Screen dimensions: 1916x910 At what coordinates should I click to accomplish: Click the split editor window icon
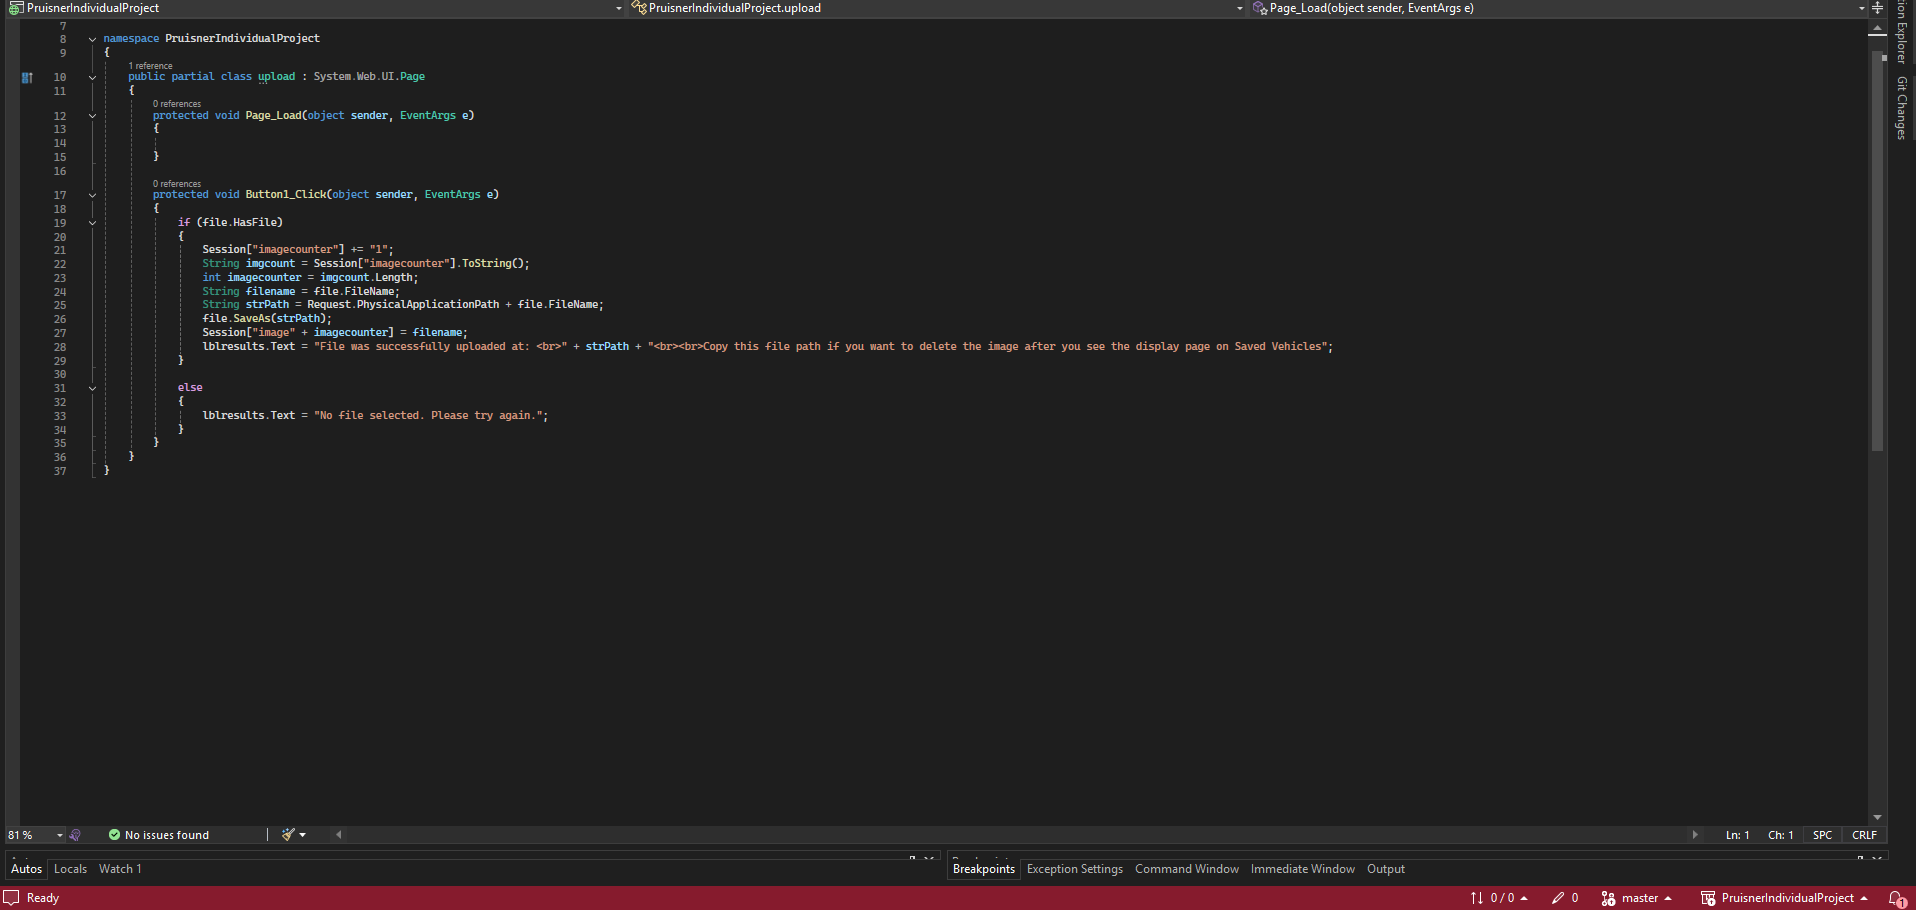click(1878, 8)
